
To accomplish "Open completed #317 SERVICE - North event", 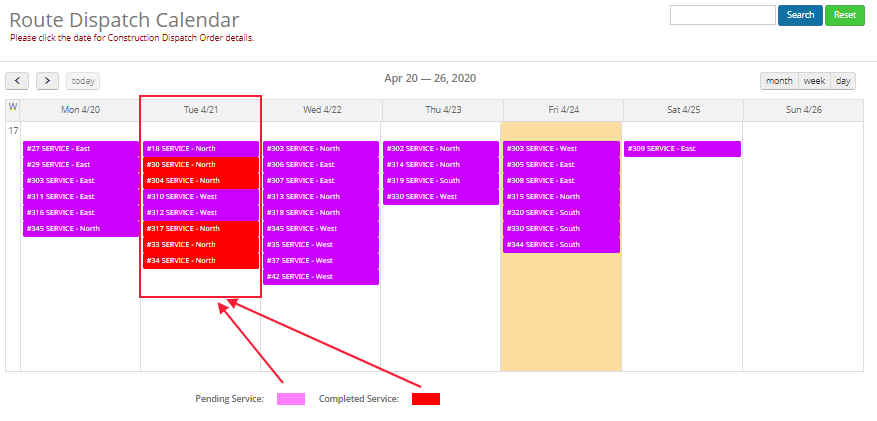I will tap(201, 229).
